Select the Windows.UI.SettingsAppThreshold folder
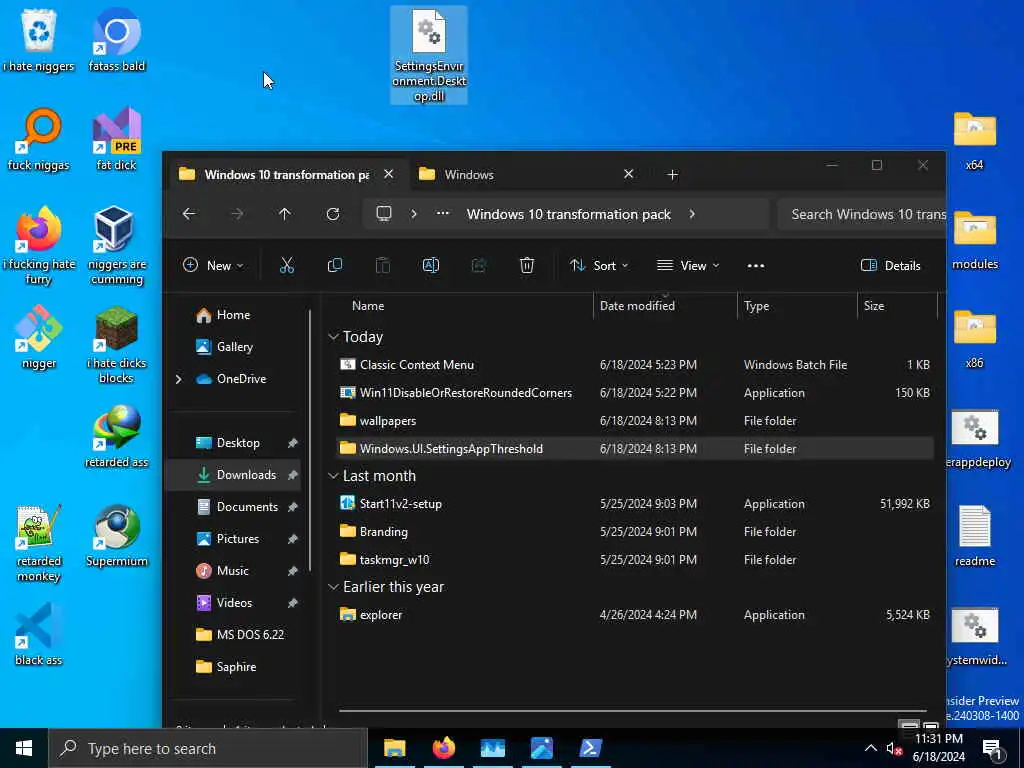This screenshot has width=1024, height=768. pos(635,449)
